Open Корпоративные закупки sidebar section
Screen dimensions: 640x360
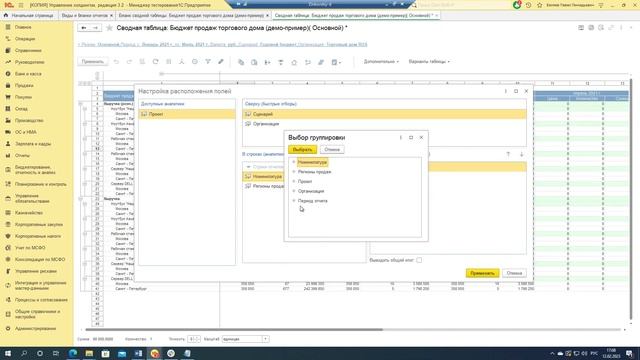click(39, 224)
